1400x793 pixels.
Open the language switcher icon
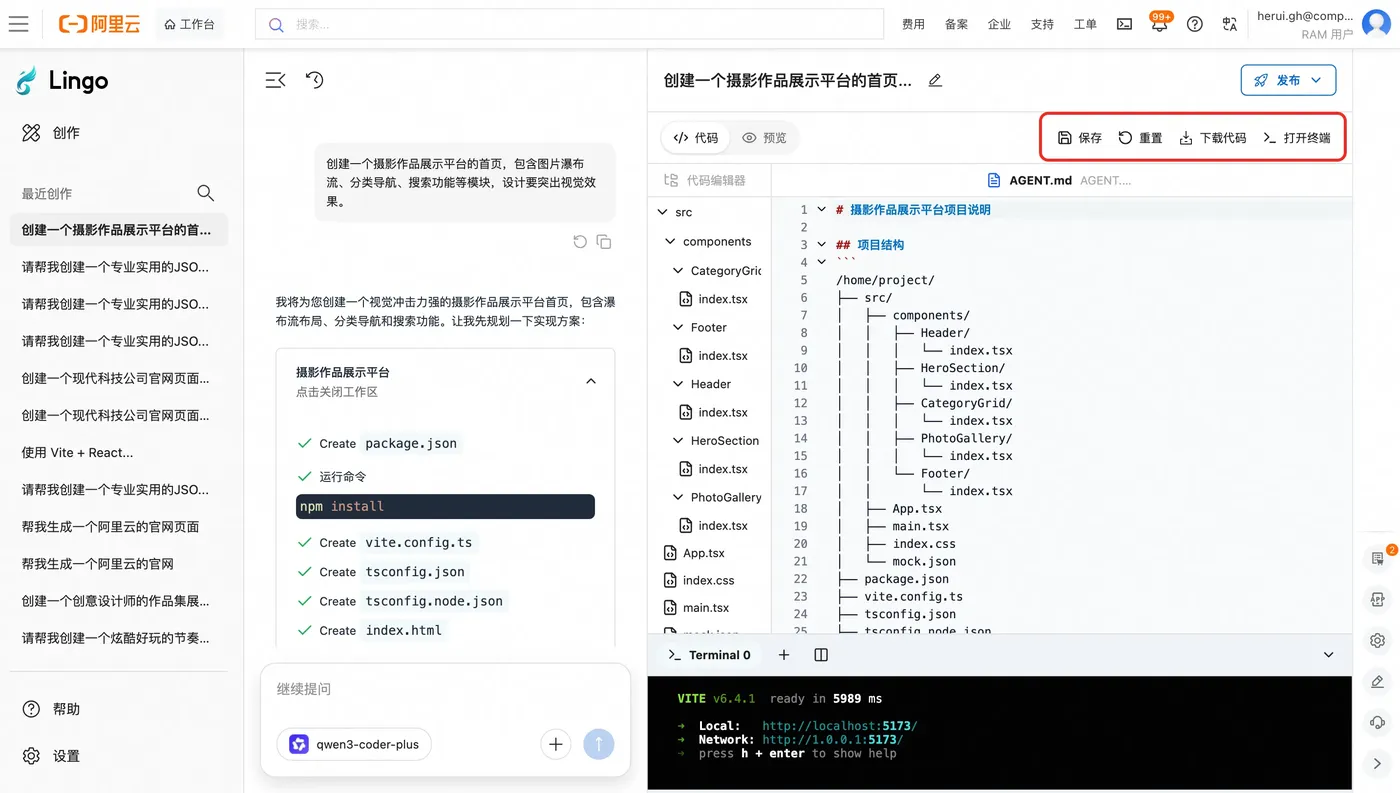1230,24
